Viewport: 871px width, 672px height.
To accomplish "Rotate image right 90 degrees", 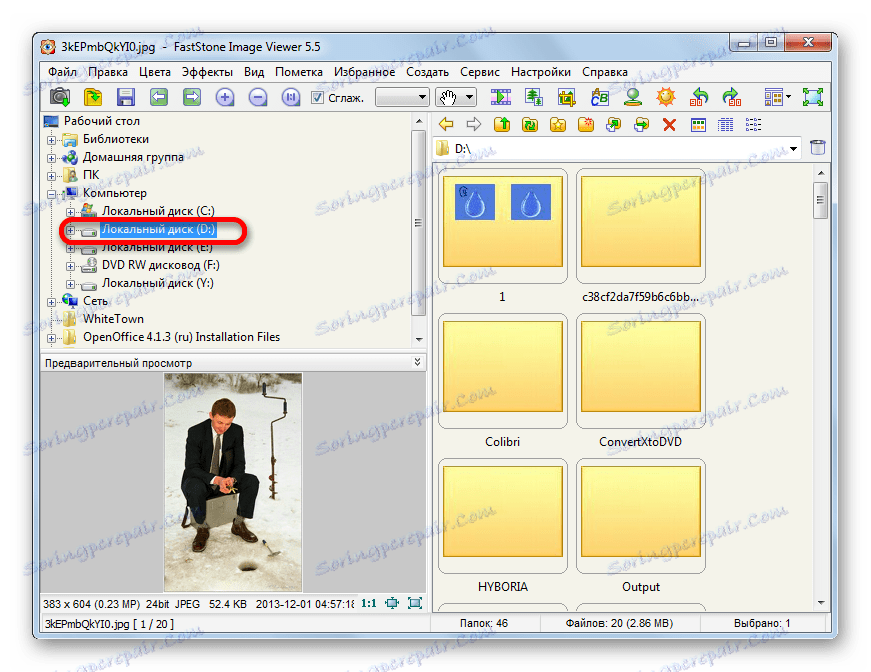I will pos(732,97).
